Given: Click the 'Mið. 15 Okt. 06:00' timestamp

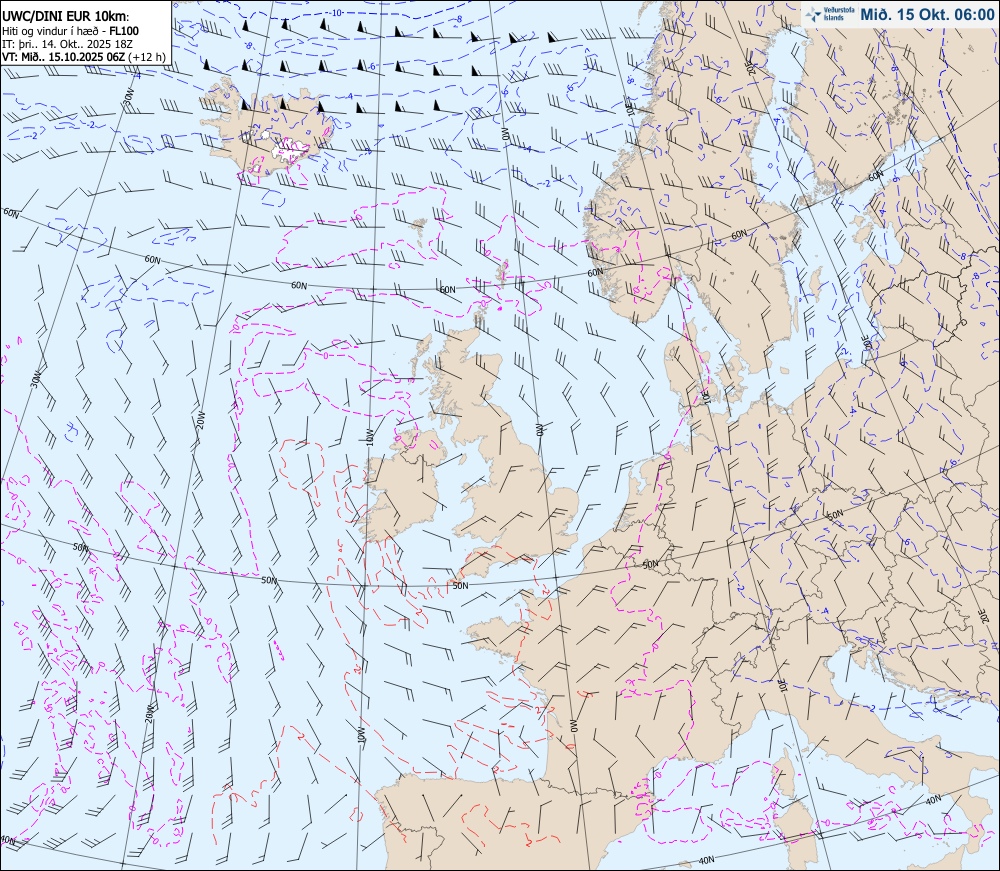Looking at the screenshot, I should (927, 15).
